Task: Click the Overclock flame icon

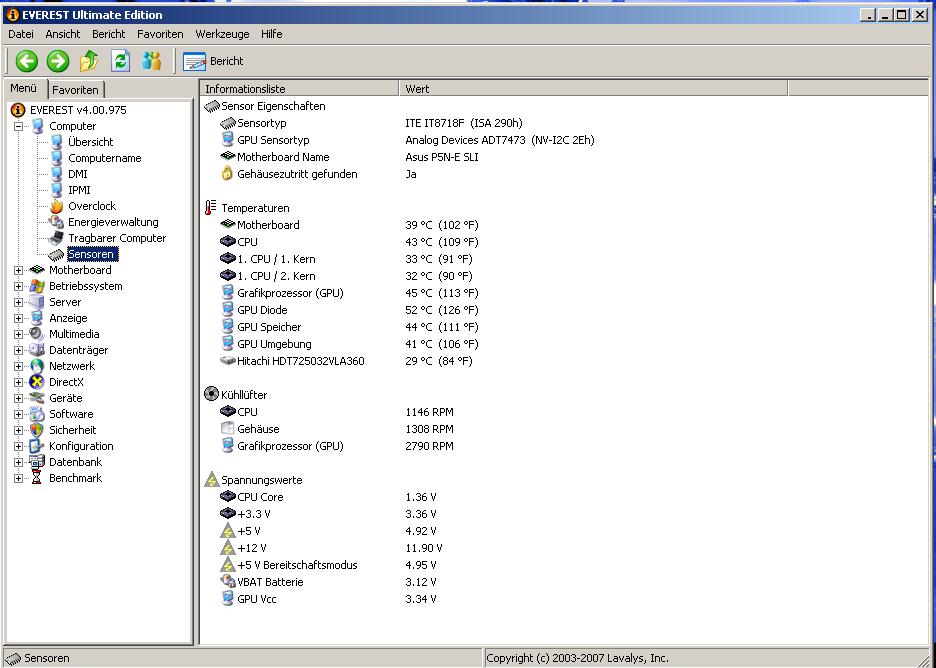Action: (56, 206)
